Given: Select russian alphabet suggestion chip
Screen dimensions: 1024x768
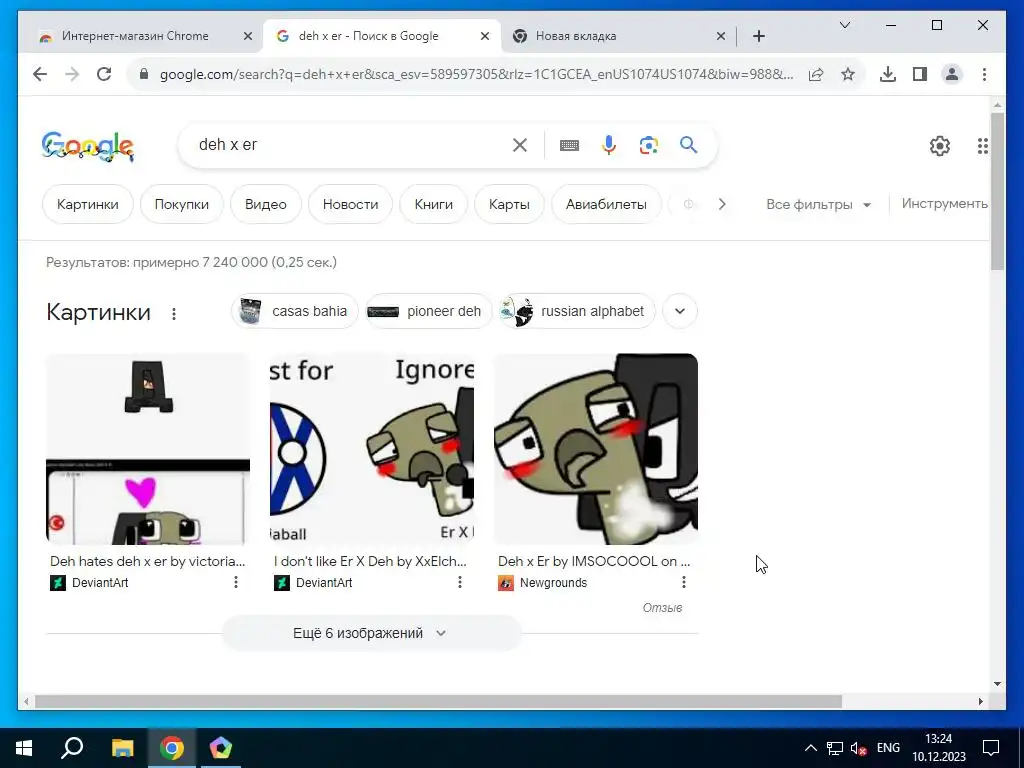Looking at the screenshot, I should [577, 311].
